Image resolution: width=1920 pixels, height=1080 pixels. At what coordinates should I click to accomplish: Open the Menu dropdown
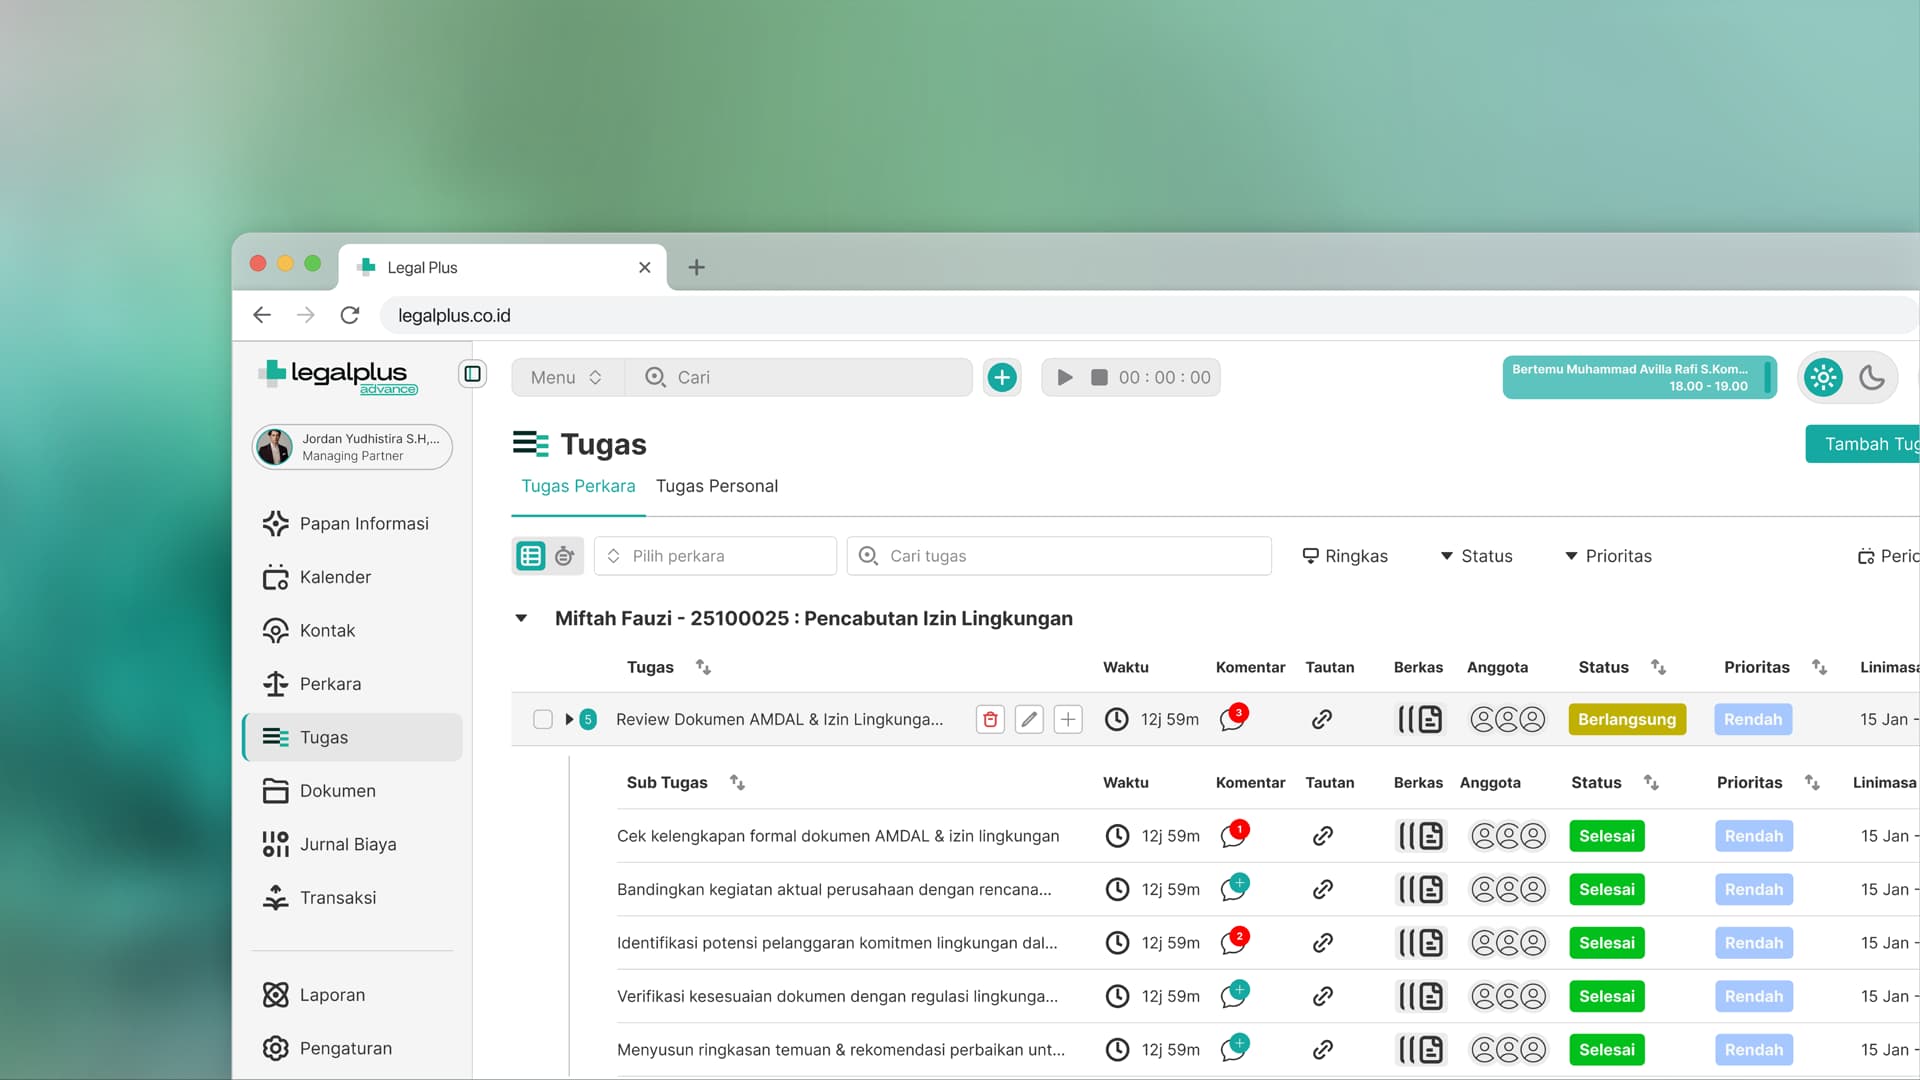tap(566, 377)
